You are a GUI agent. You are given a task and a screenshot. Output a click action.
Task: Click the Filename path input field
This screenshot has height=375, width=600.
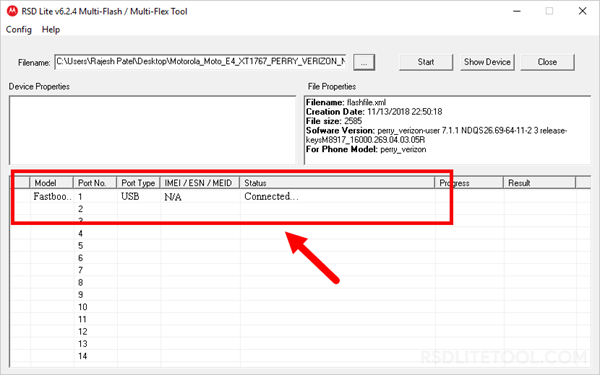pyautogui.click(x=201, y=62)
